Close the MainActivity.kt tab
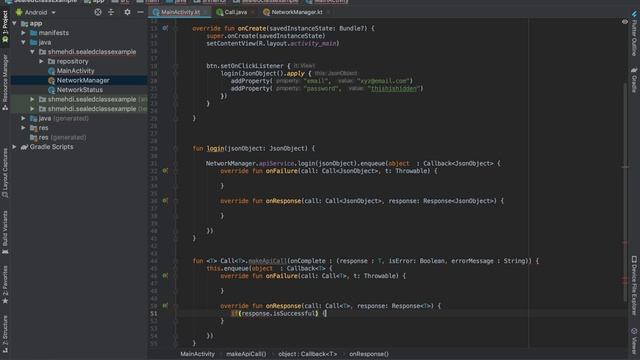The height and width of the screenshot is (360, 640). (x=206, y=12)
